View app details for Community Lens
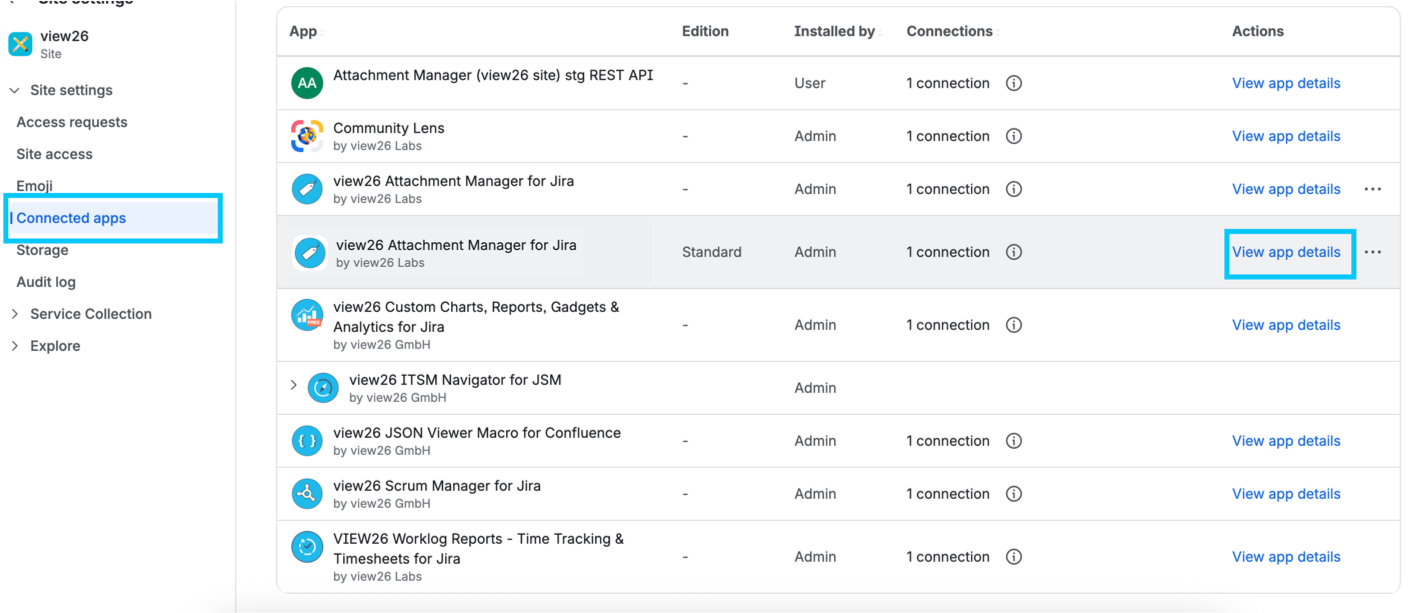Screen dimensions: 1423x613 1286,136
